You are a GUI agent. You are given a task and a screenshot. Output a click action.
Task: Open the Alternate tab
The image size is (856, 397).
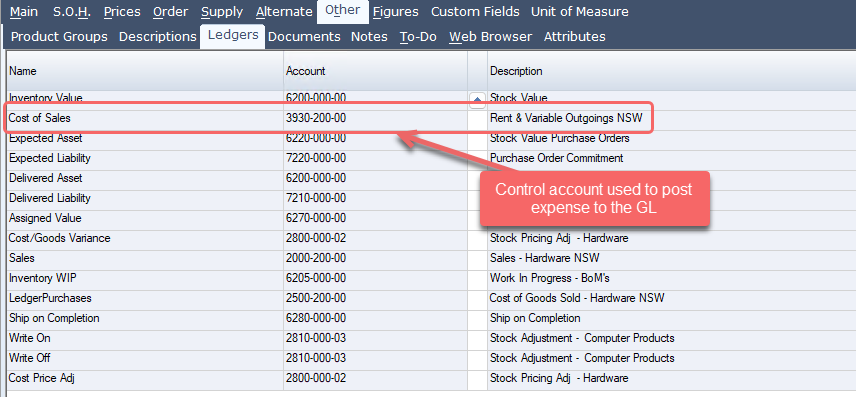[x=284, y=11]
